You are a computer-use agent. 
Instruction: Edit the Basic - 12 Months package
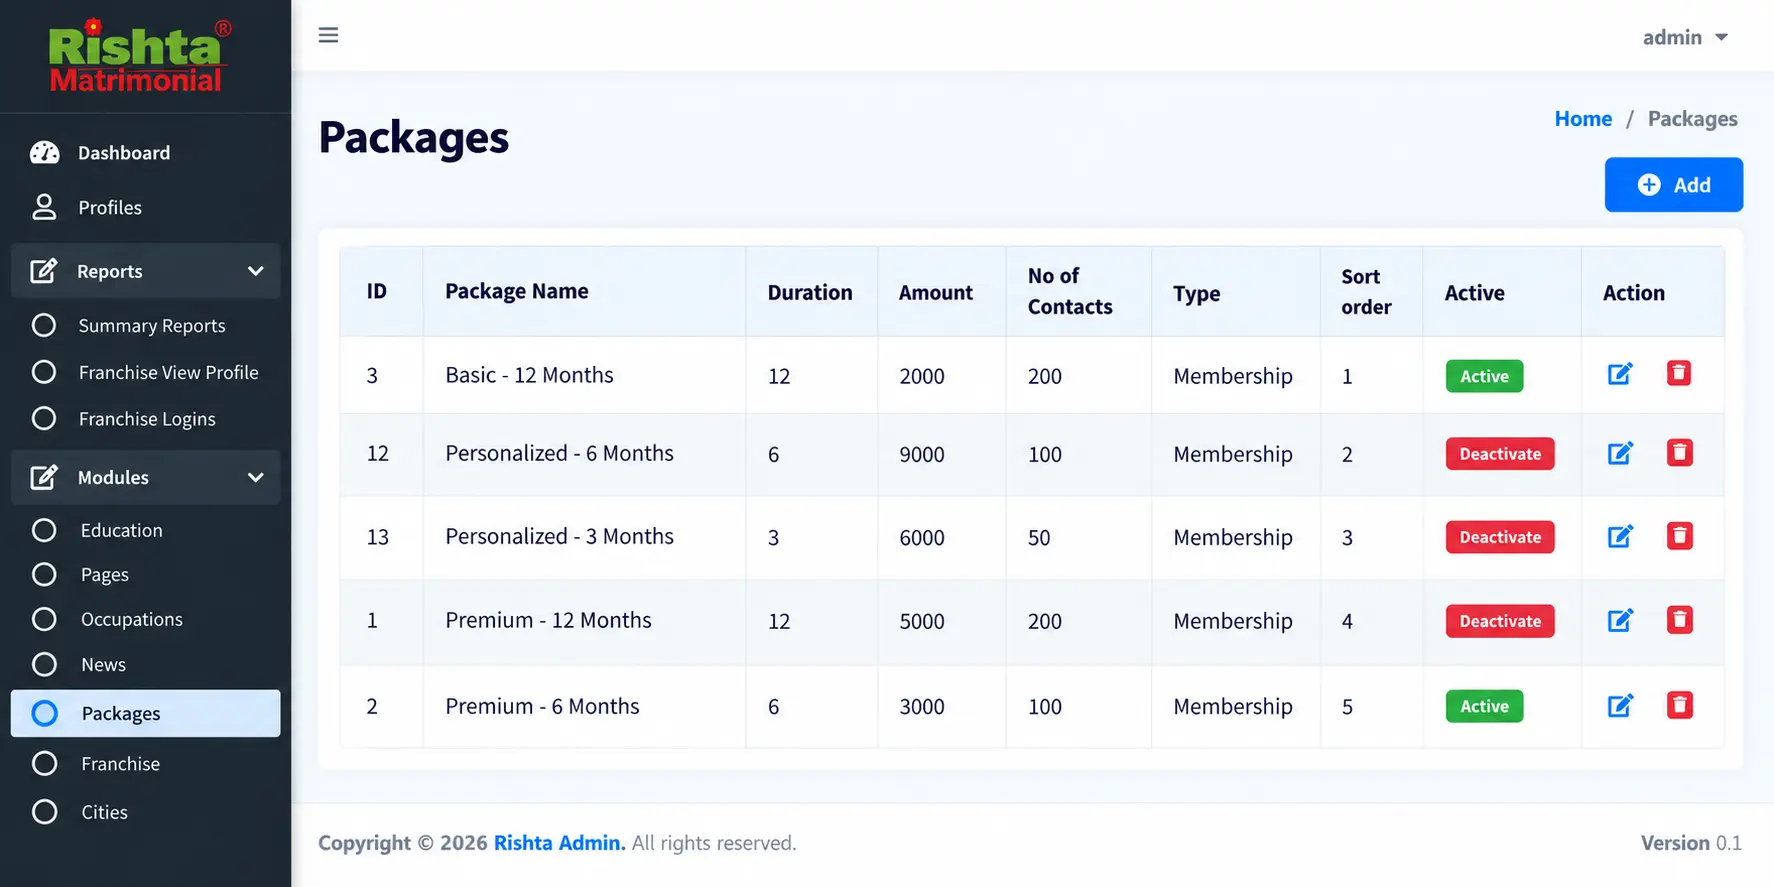(x=1620, y=374)
